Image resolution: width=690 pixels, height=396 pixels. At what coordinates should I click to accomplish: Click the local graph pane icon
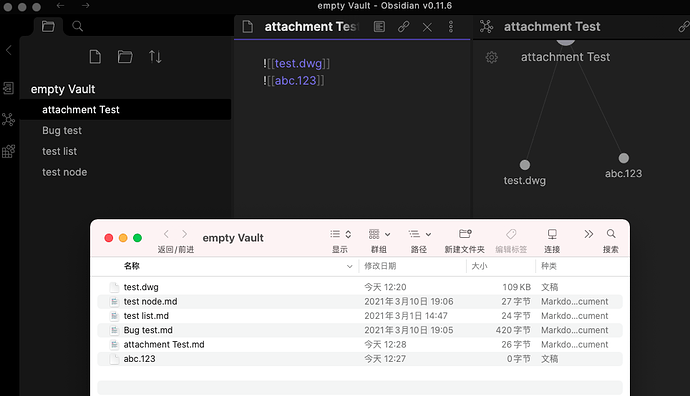(486, 26)
